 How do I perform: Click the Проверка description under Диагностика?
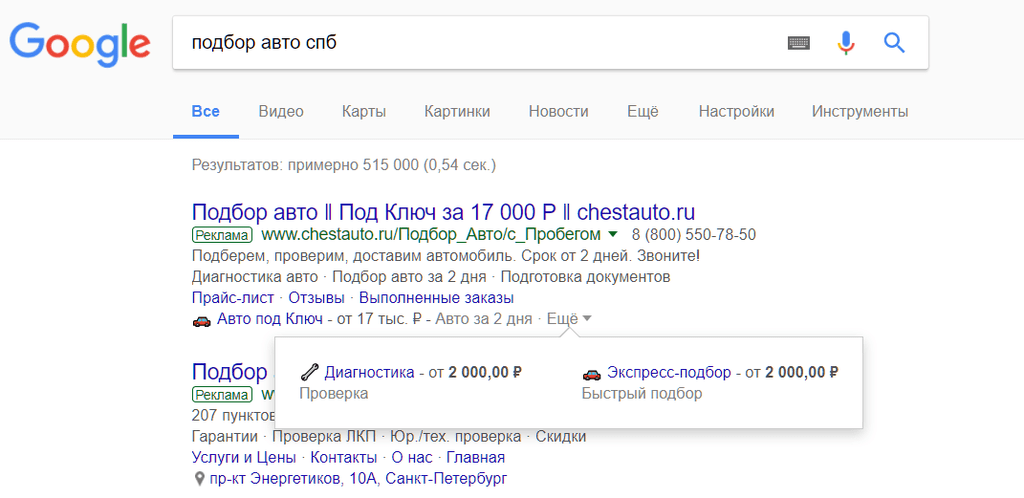click(x=334, y=394)
